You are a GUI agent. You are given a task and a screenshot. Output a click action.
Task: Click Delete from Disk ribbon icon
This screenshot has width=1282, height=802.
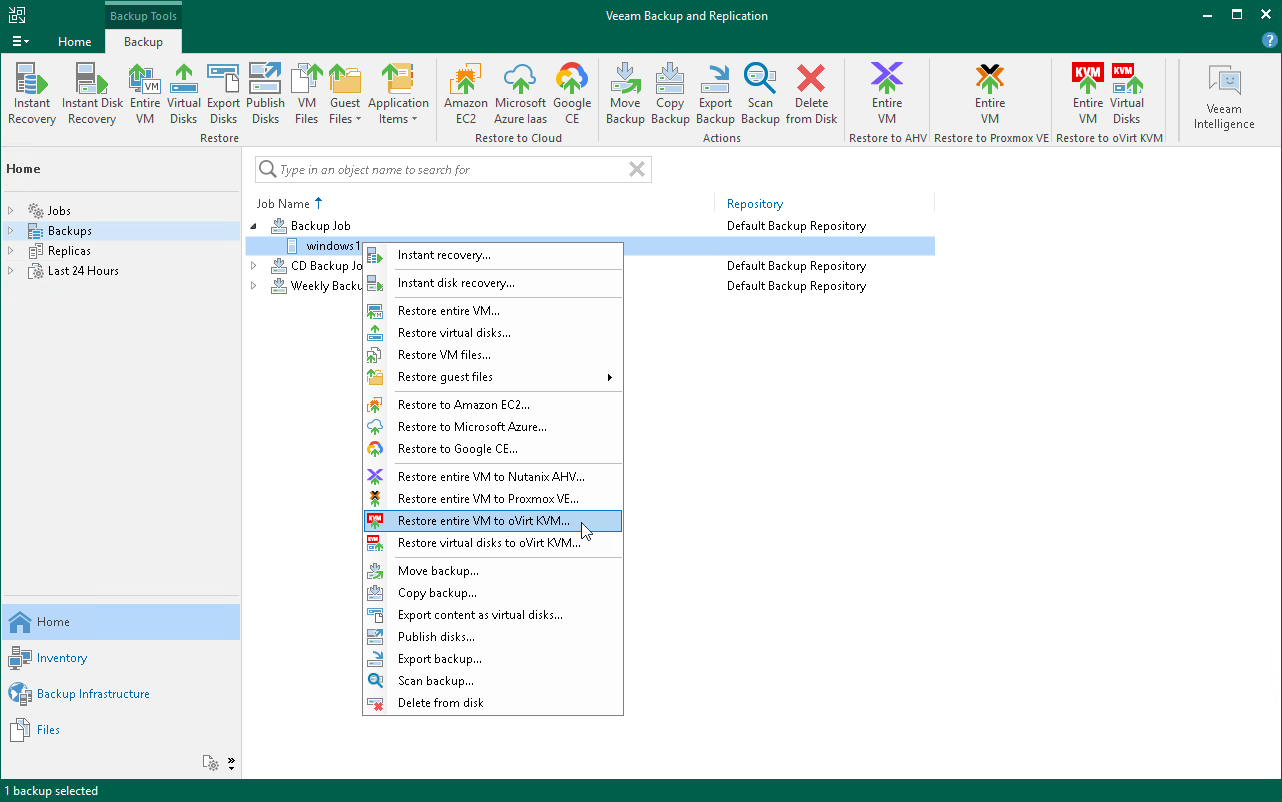(x=811, y=94)
